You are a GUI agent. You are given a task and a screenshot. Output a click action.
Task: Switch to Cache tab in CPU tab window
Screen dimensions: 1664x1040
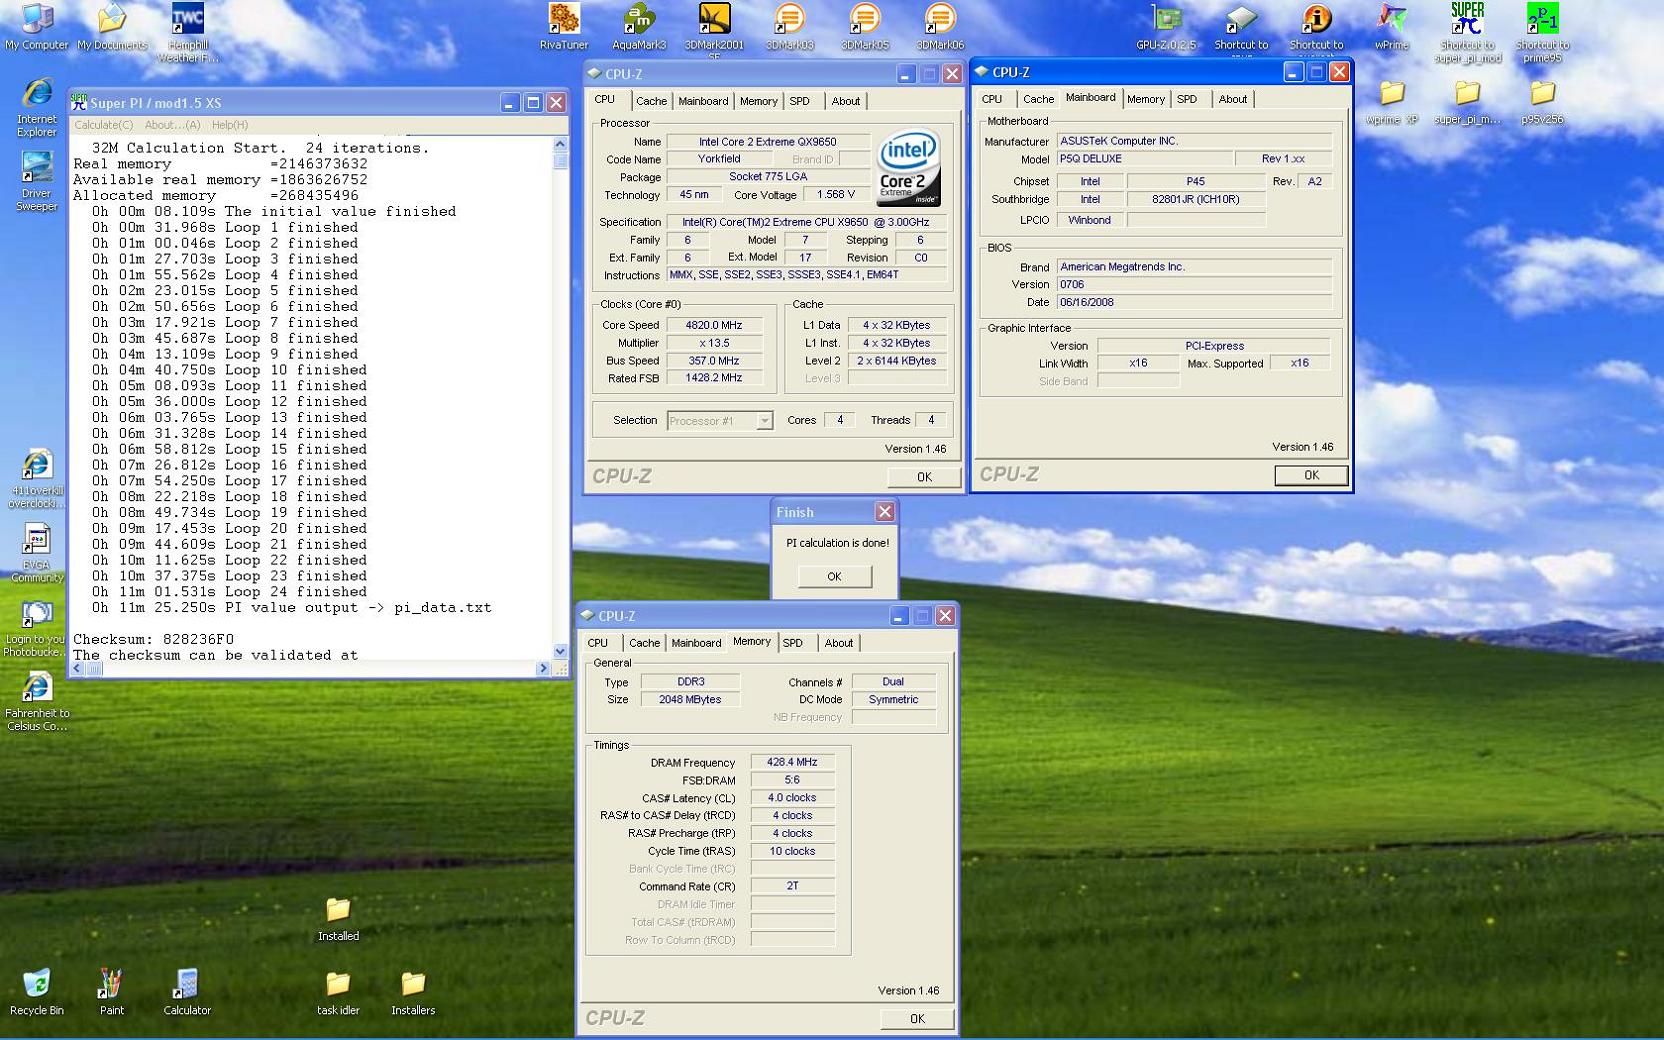[651, 101]
